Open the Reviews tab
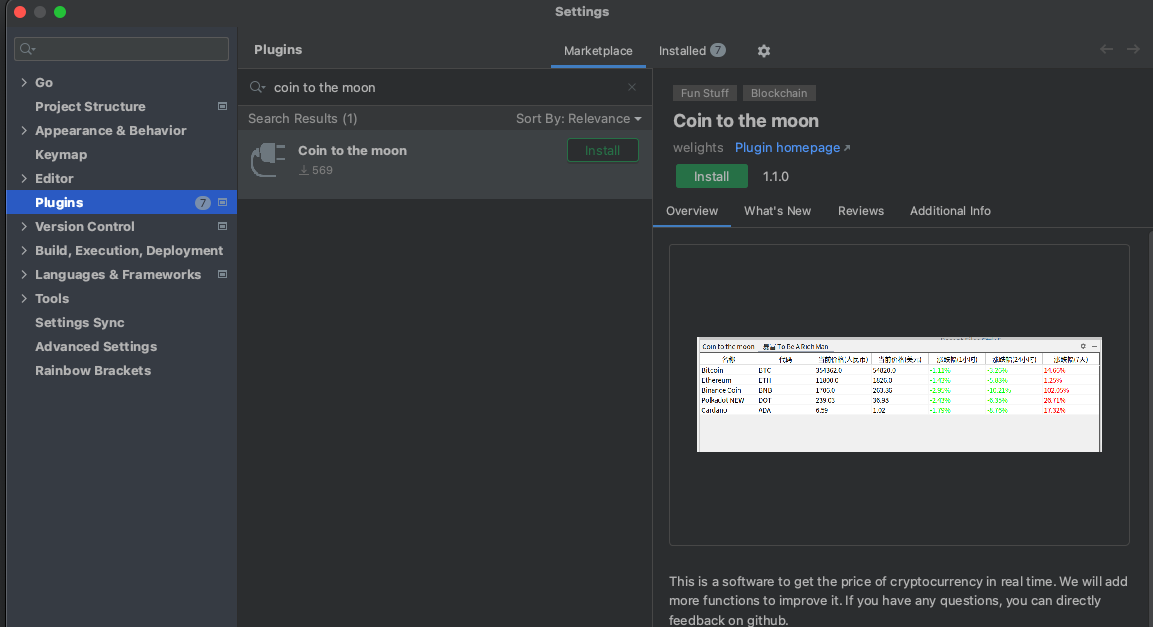This screenshot has height=627, width=1153. 860,211
